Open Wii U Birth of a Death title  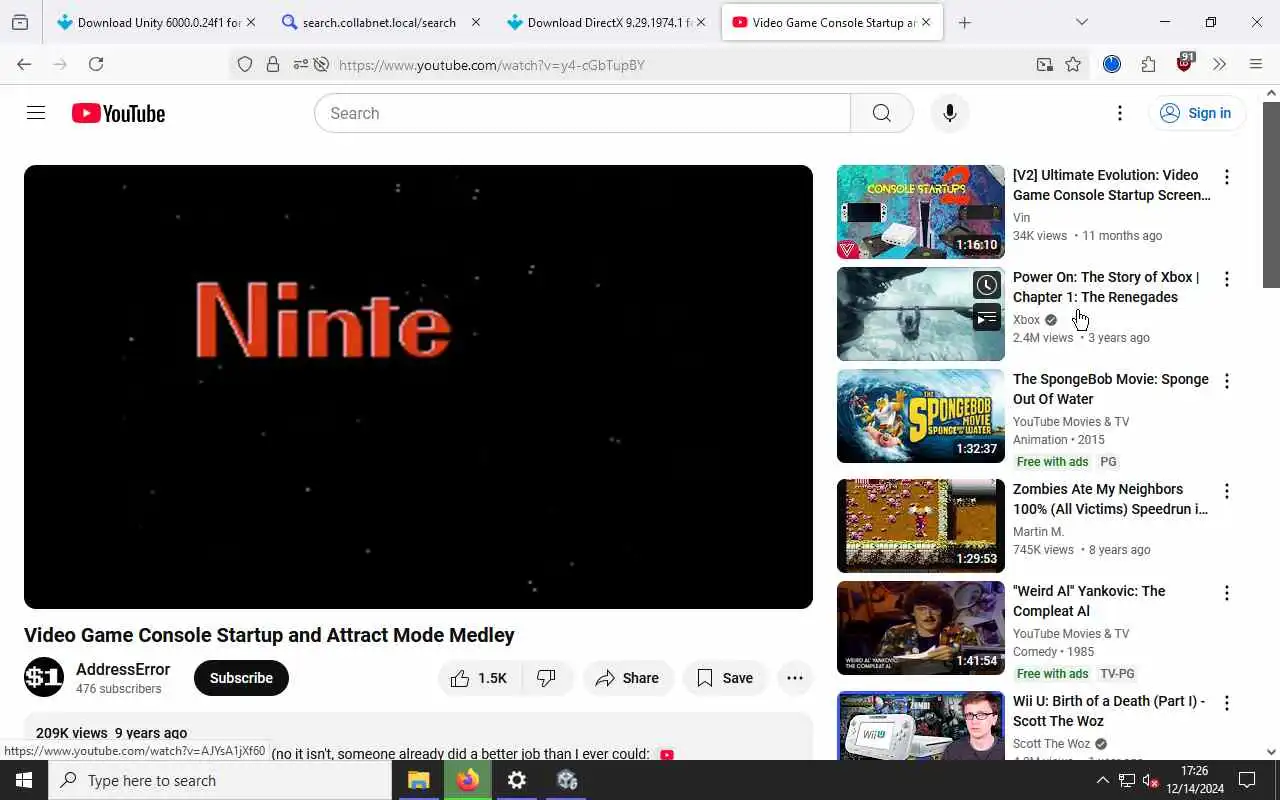pyautogui.click(x=1109, y=711)
